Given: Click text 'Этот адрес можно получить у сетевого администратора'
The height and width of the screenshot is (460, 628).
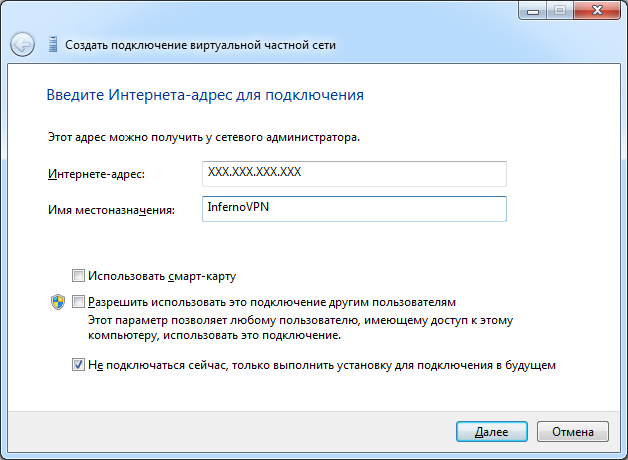Looking at the screenshot, I should tap(204, 137).
